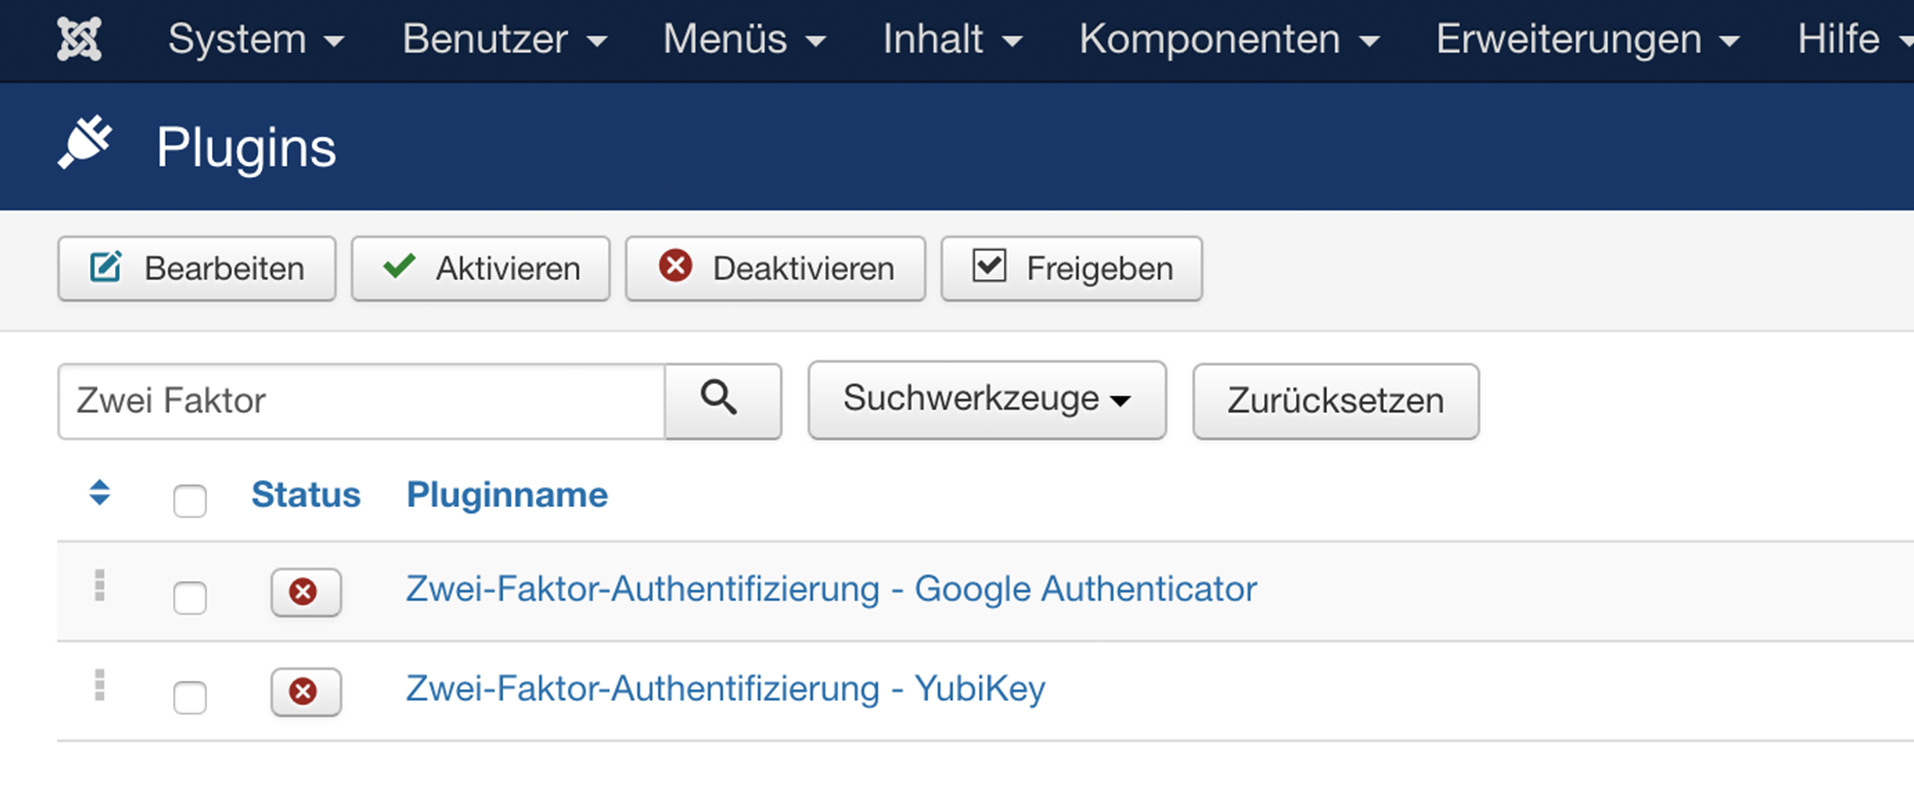Click the Zurücksetzen button

tap(1335, 401)
